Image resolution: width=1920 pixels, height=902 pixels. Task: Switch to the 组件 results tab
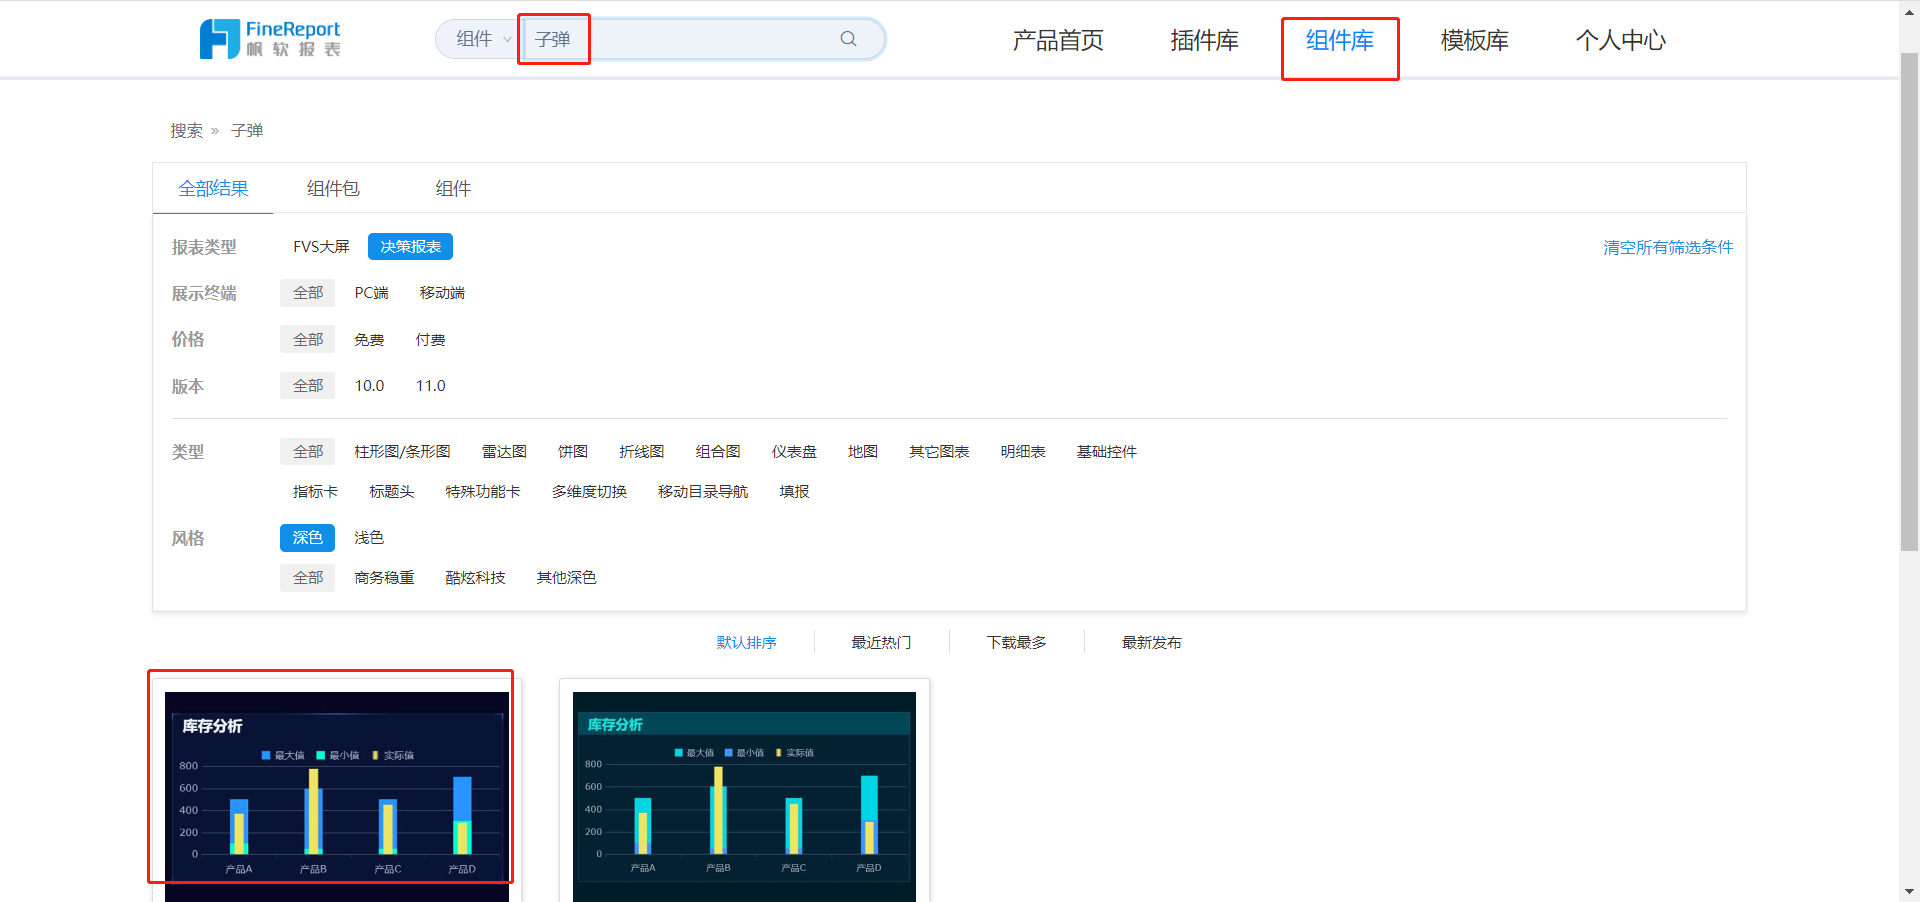[x=453, y=188]
